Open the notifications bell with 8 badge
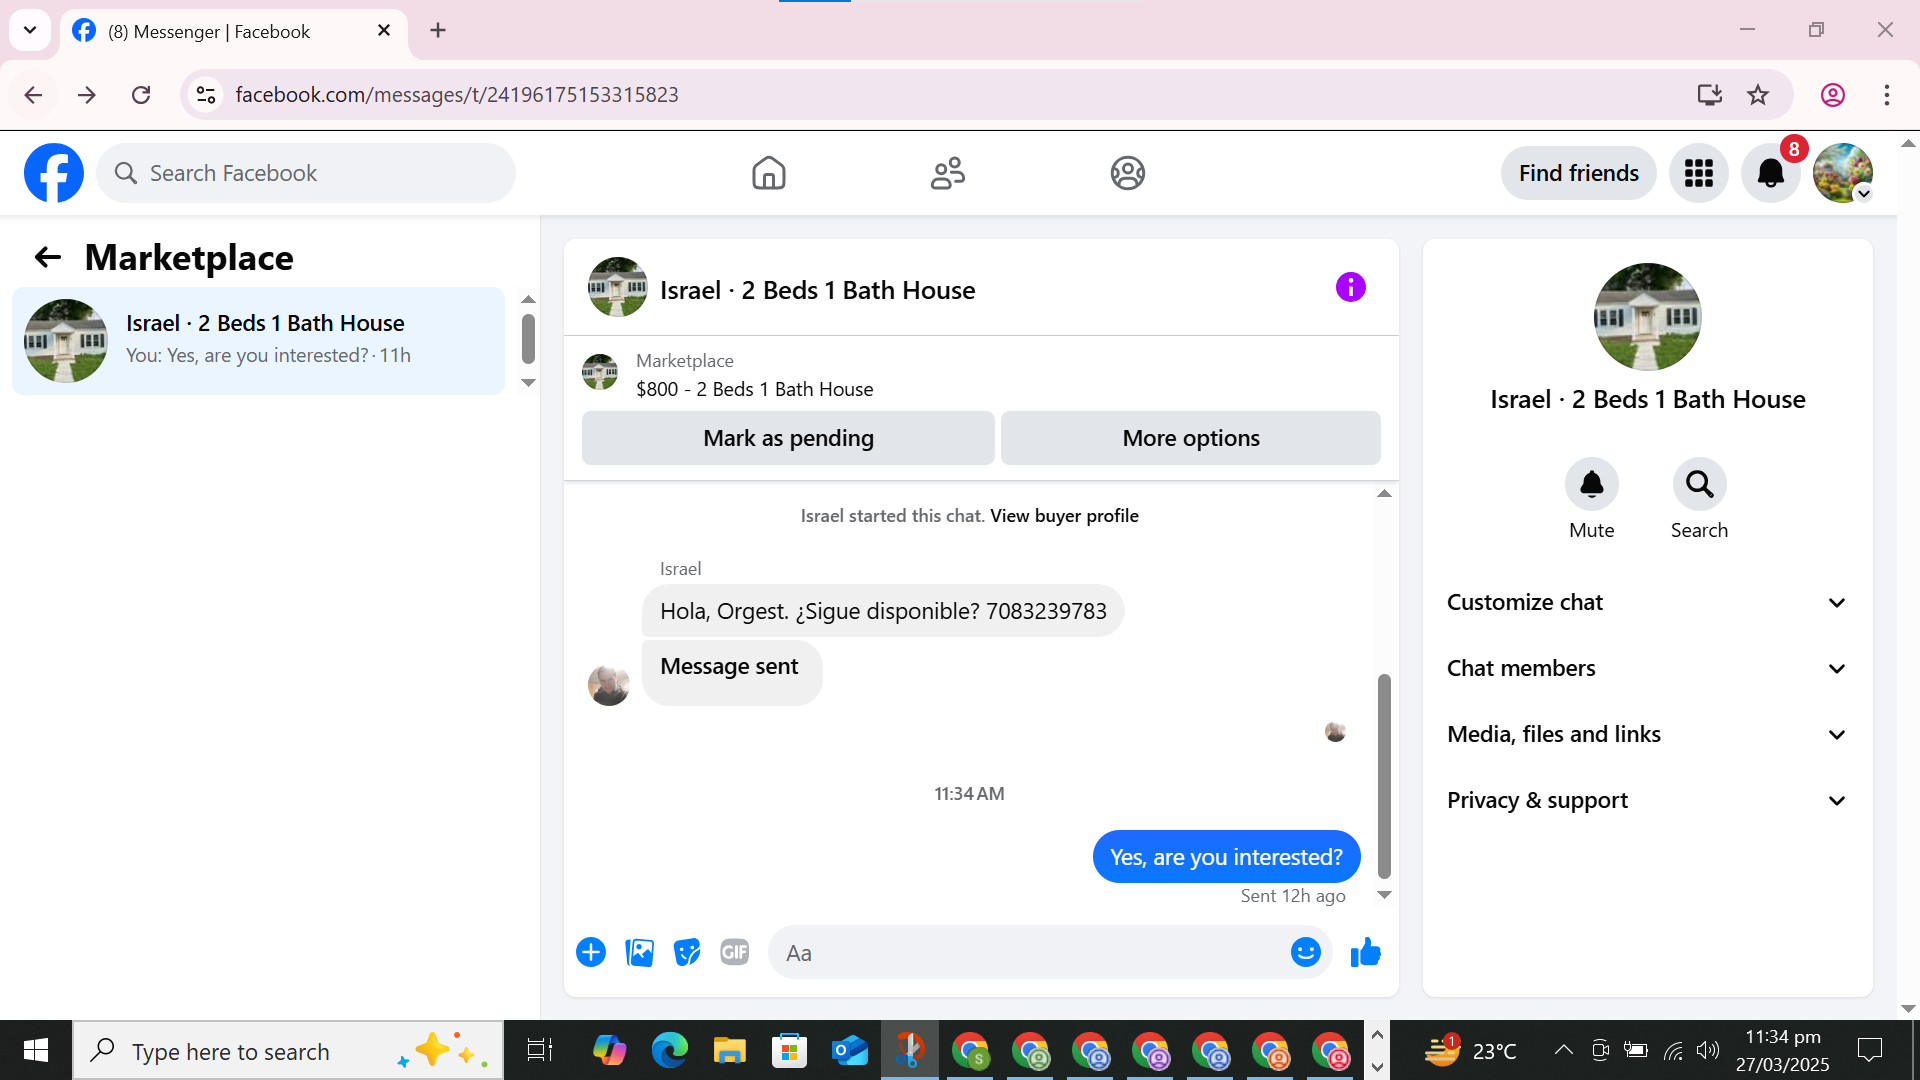The height and width of the screenshot is (1080, 1920). 1771,173
